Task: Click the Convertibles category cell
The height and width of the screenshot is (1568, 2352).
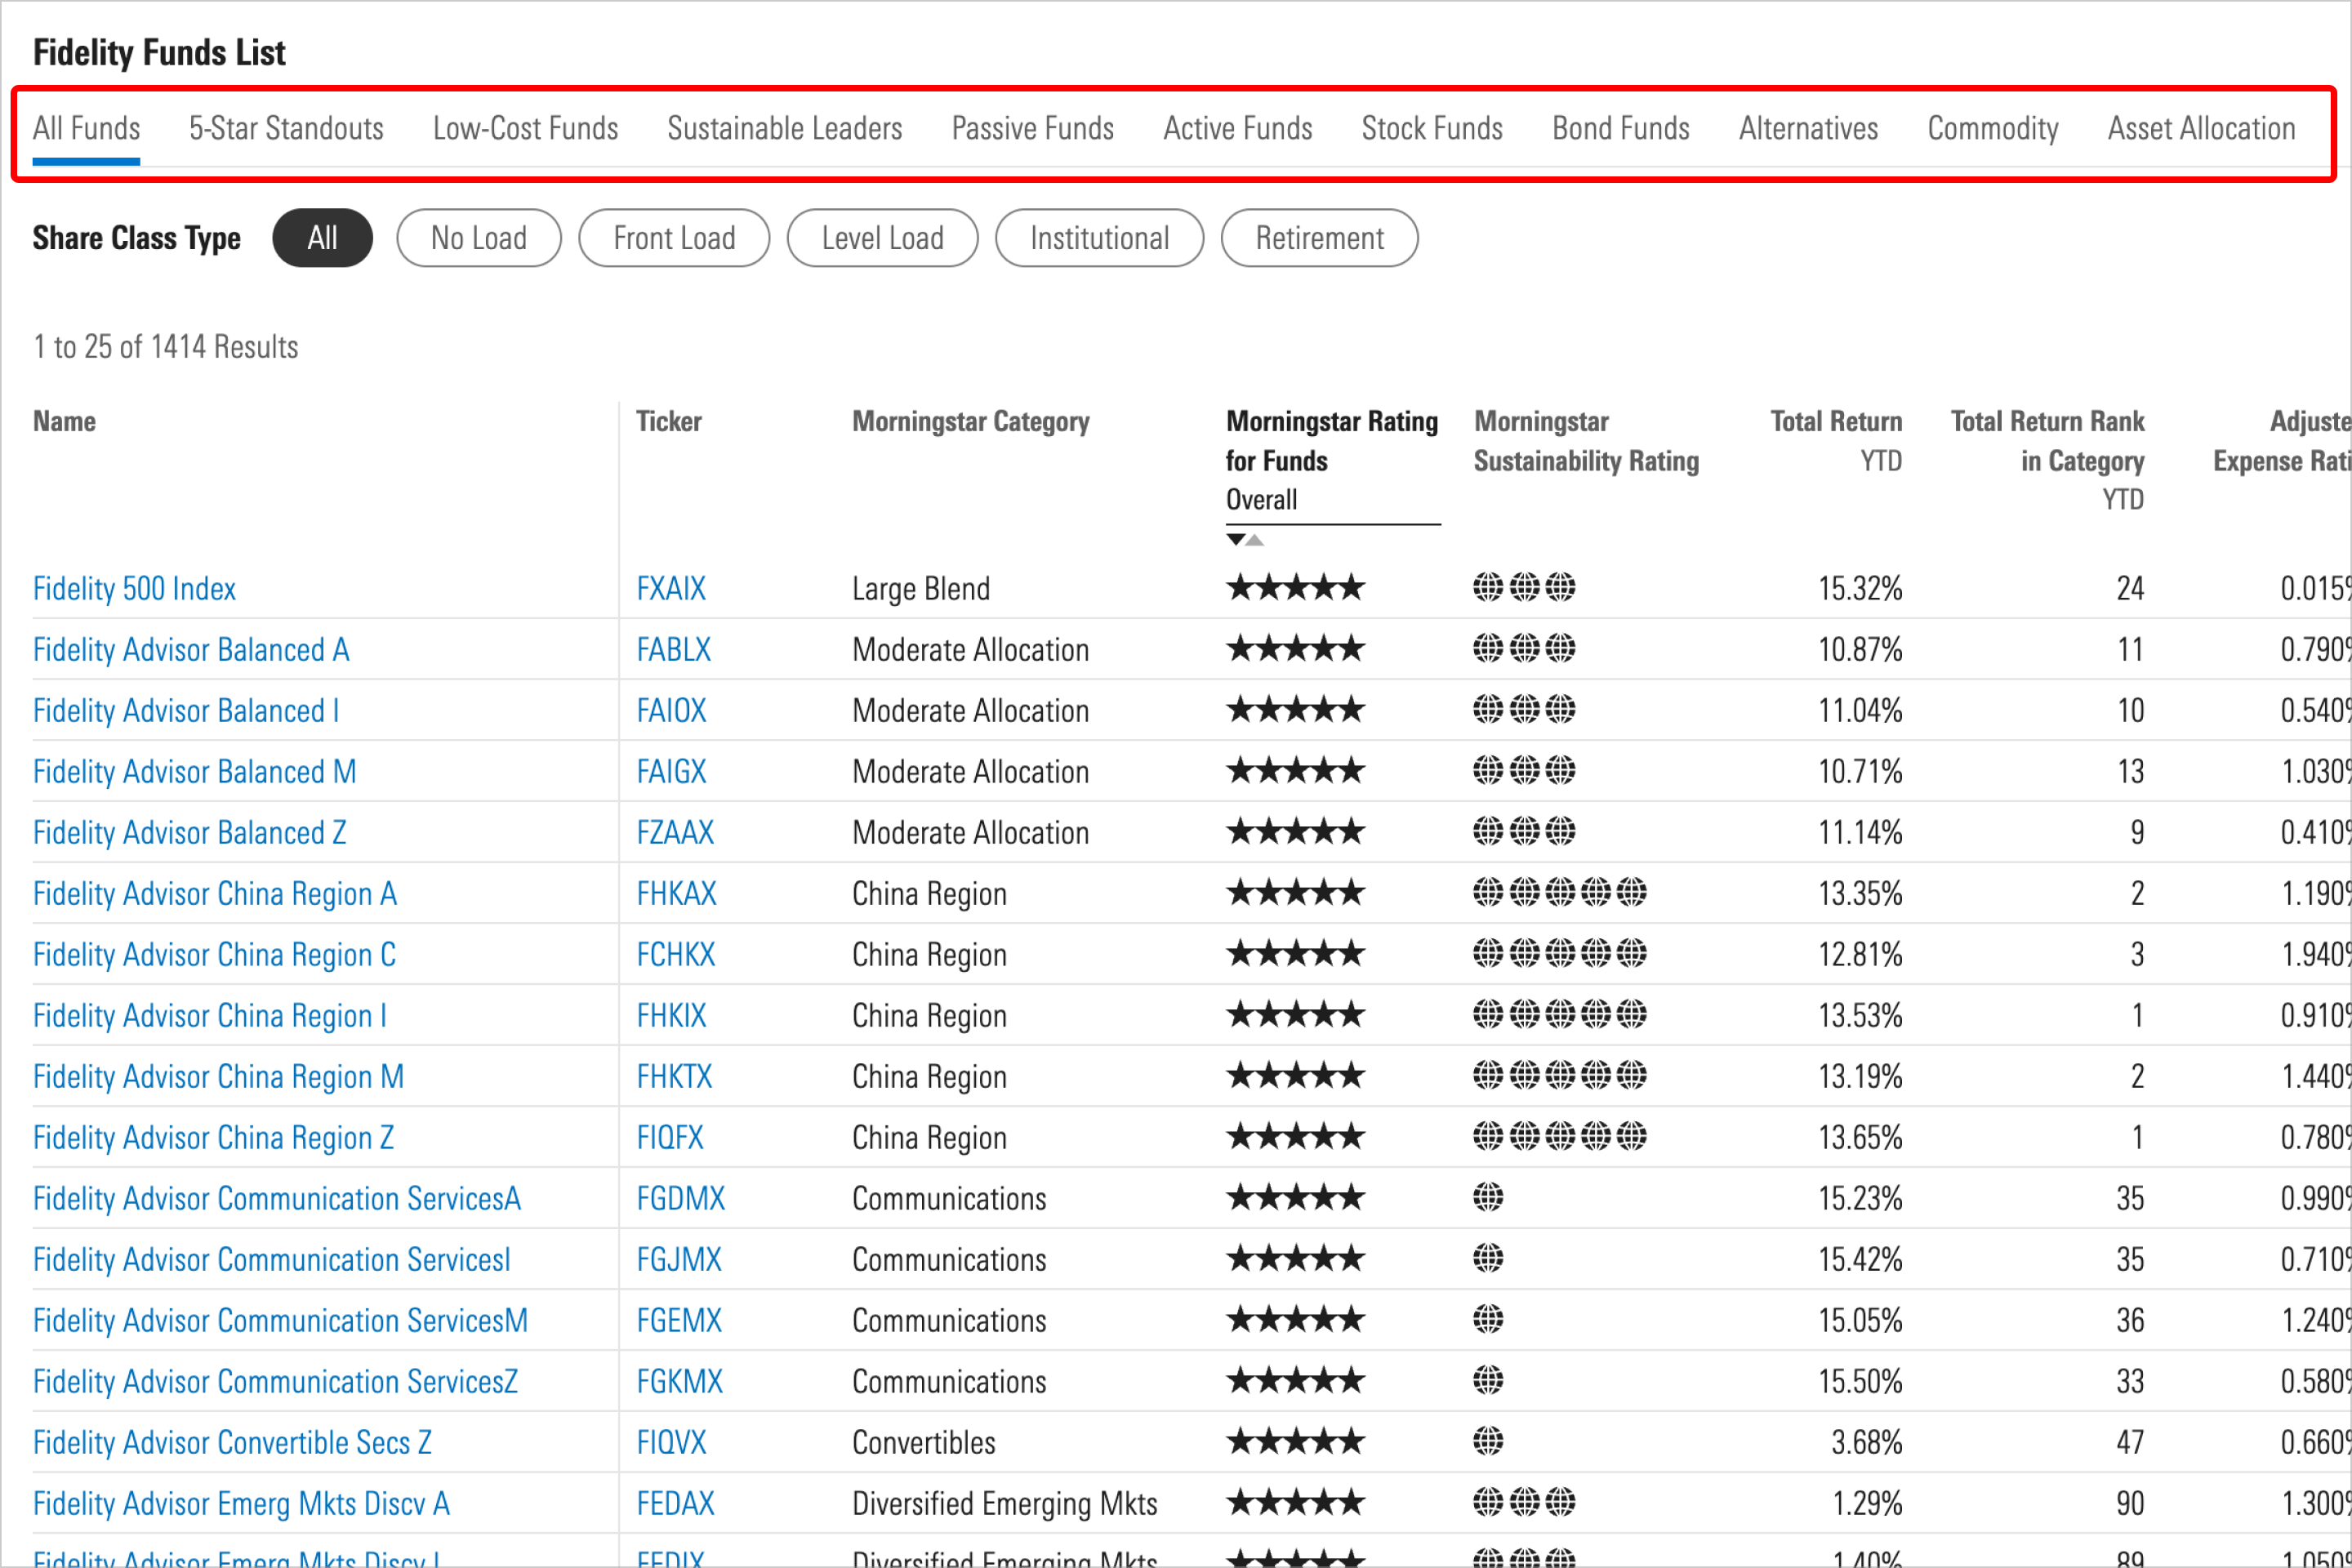Action: [924, 1442]
